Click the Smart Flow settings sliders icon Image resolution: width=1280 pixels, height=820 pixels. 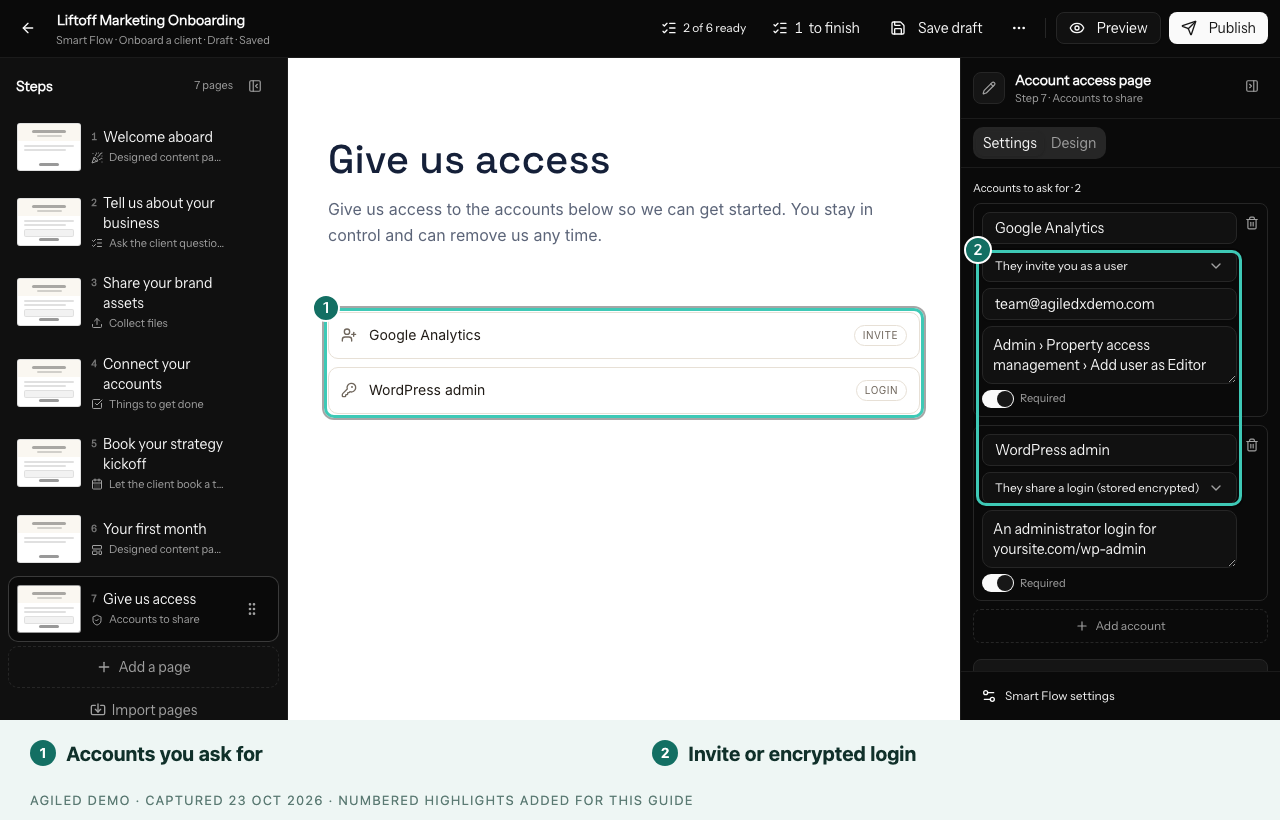(989, 696)
